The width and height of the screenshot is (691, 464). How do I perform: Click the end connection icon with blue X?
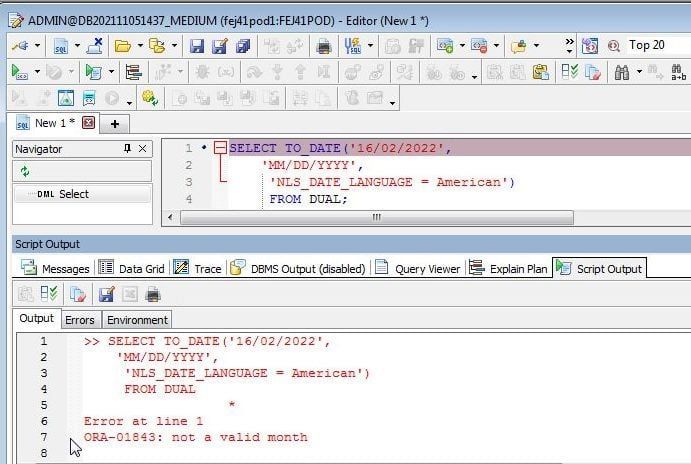pos(95,45)
